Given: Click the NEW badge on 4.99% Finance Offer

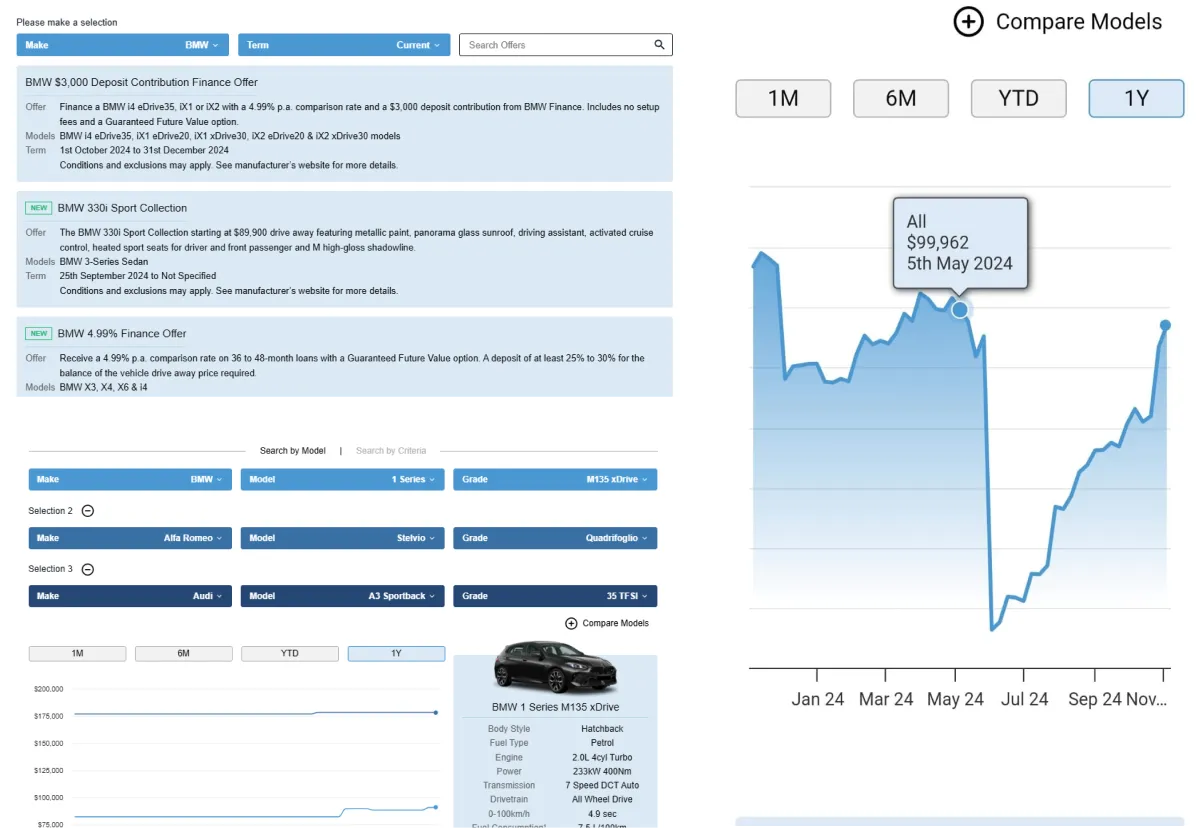Looking at the screenshot, I should point(38,333).
